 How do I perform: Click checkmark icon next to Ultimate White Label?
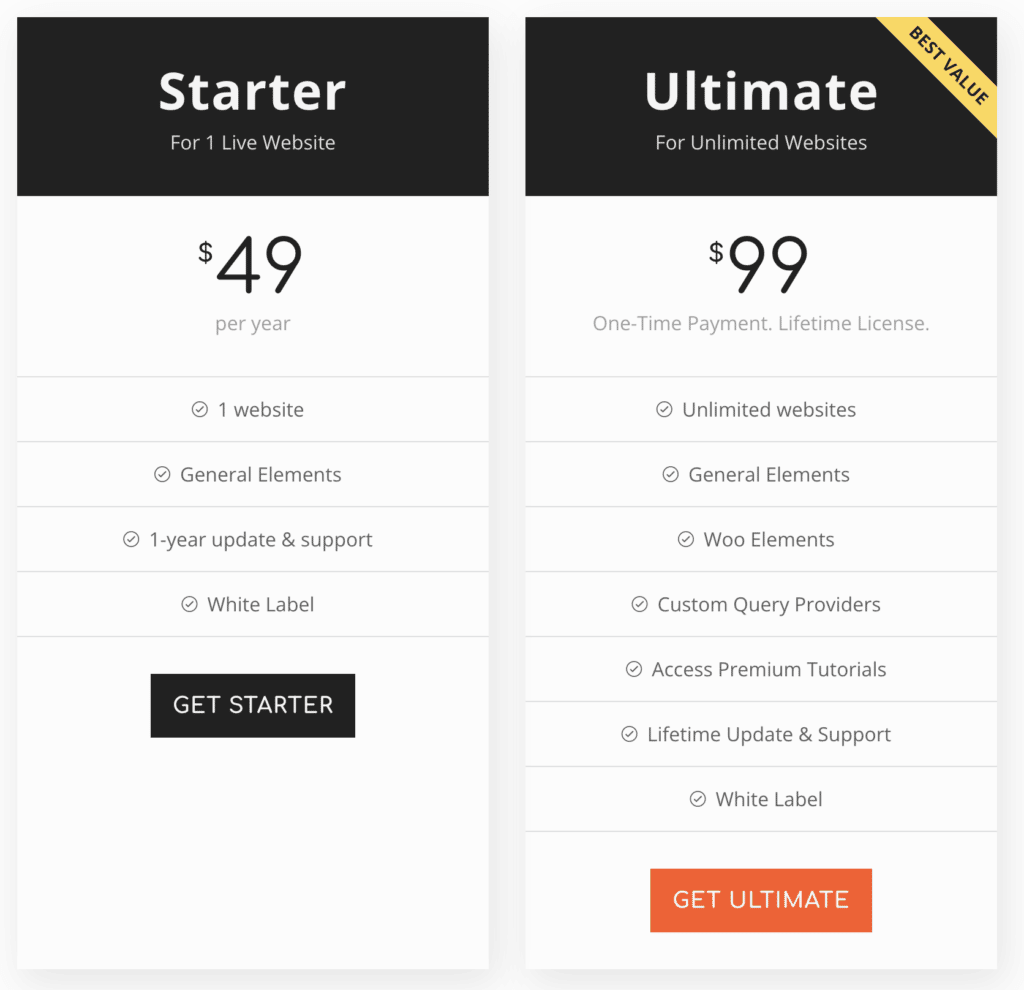coord(698,799)
